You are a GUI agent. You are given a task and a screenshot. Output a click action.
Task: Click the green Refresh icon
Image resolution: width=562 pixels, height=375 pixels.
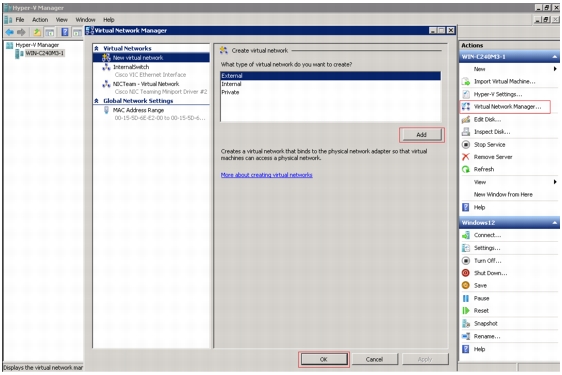pyautogui.click(x=466, y=169)
